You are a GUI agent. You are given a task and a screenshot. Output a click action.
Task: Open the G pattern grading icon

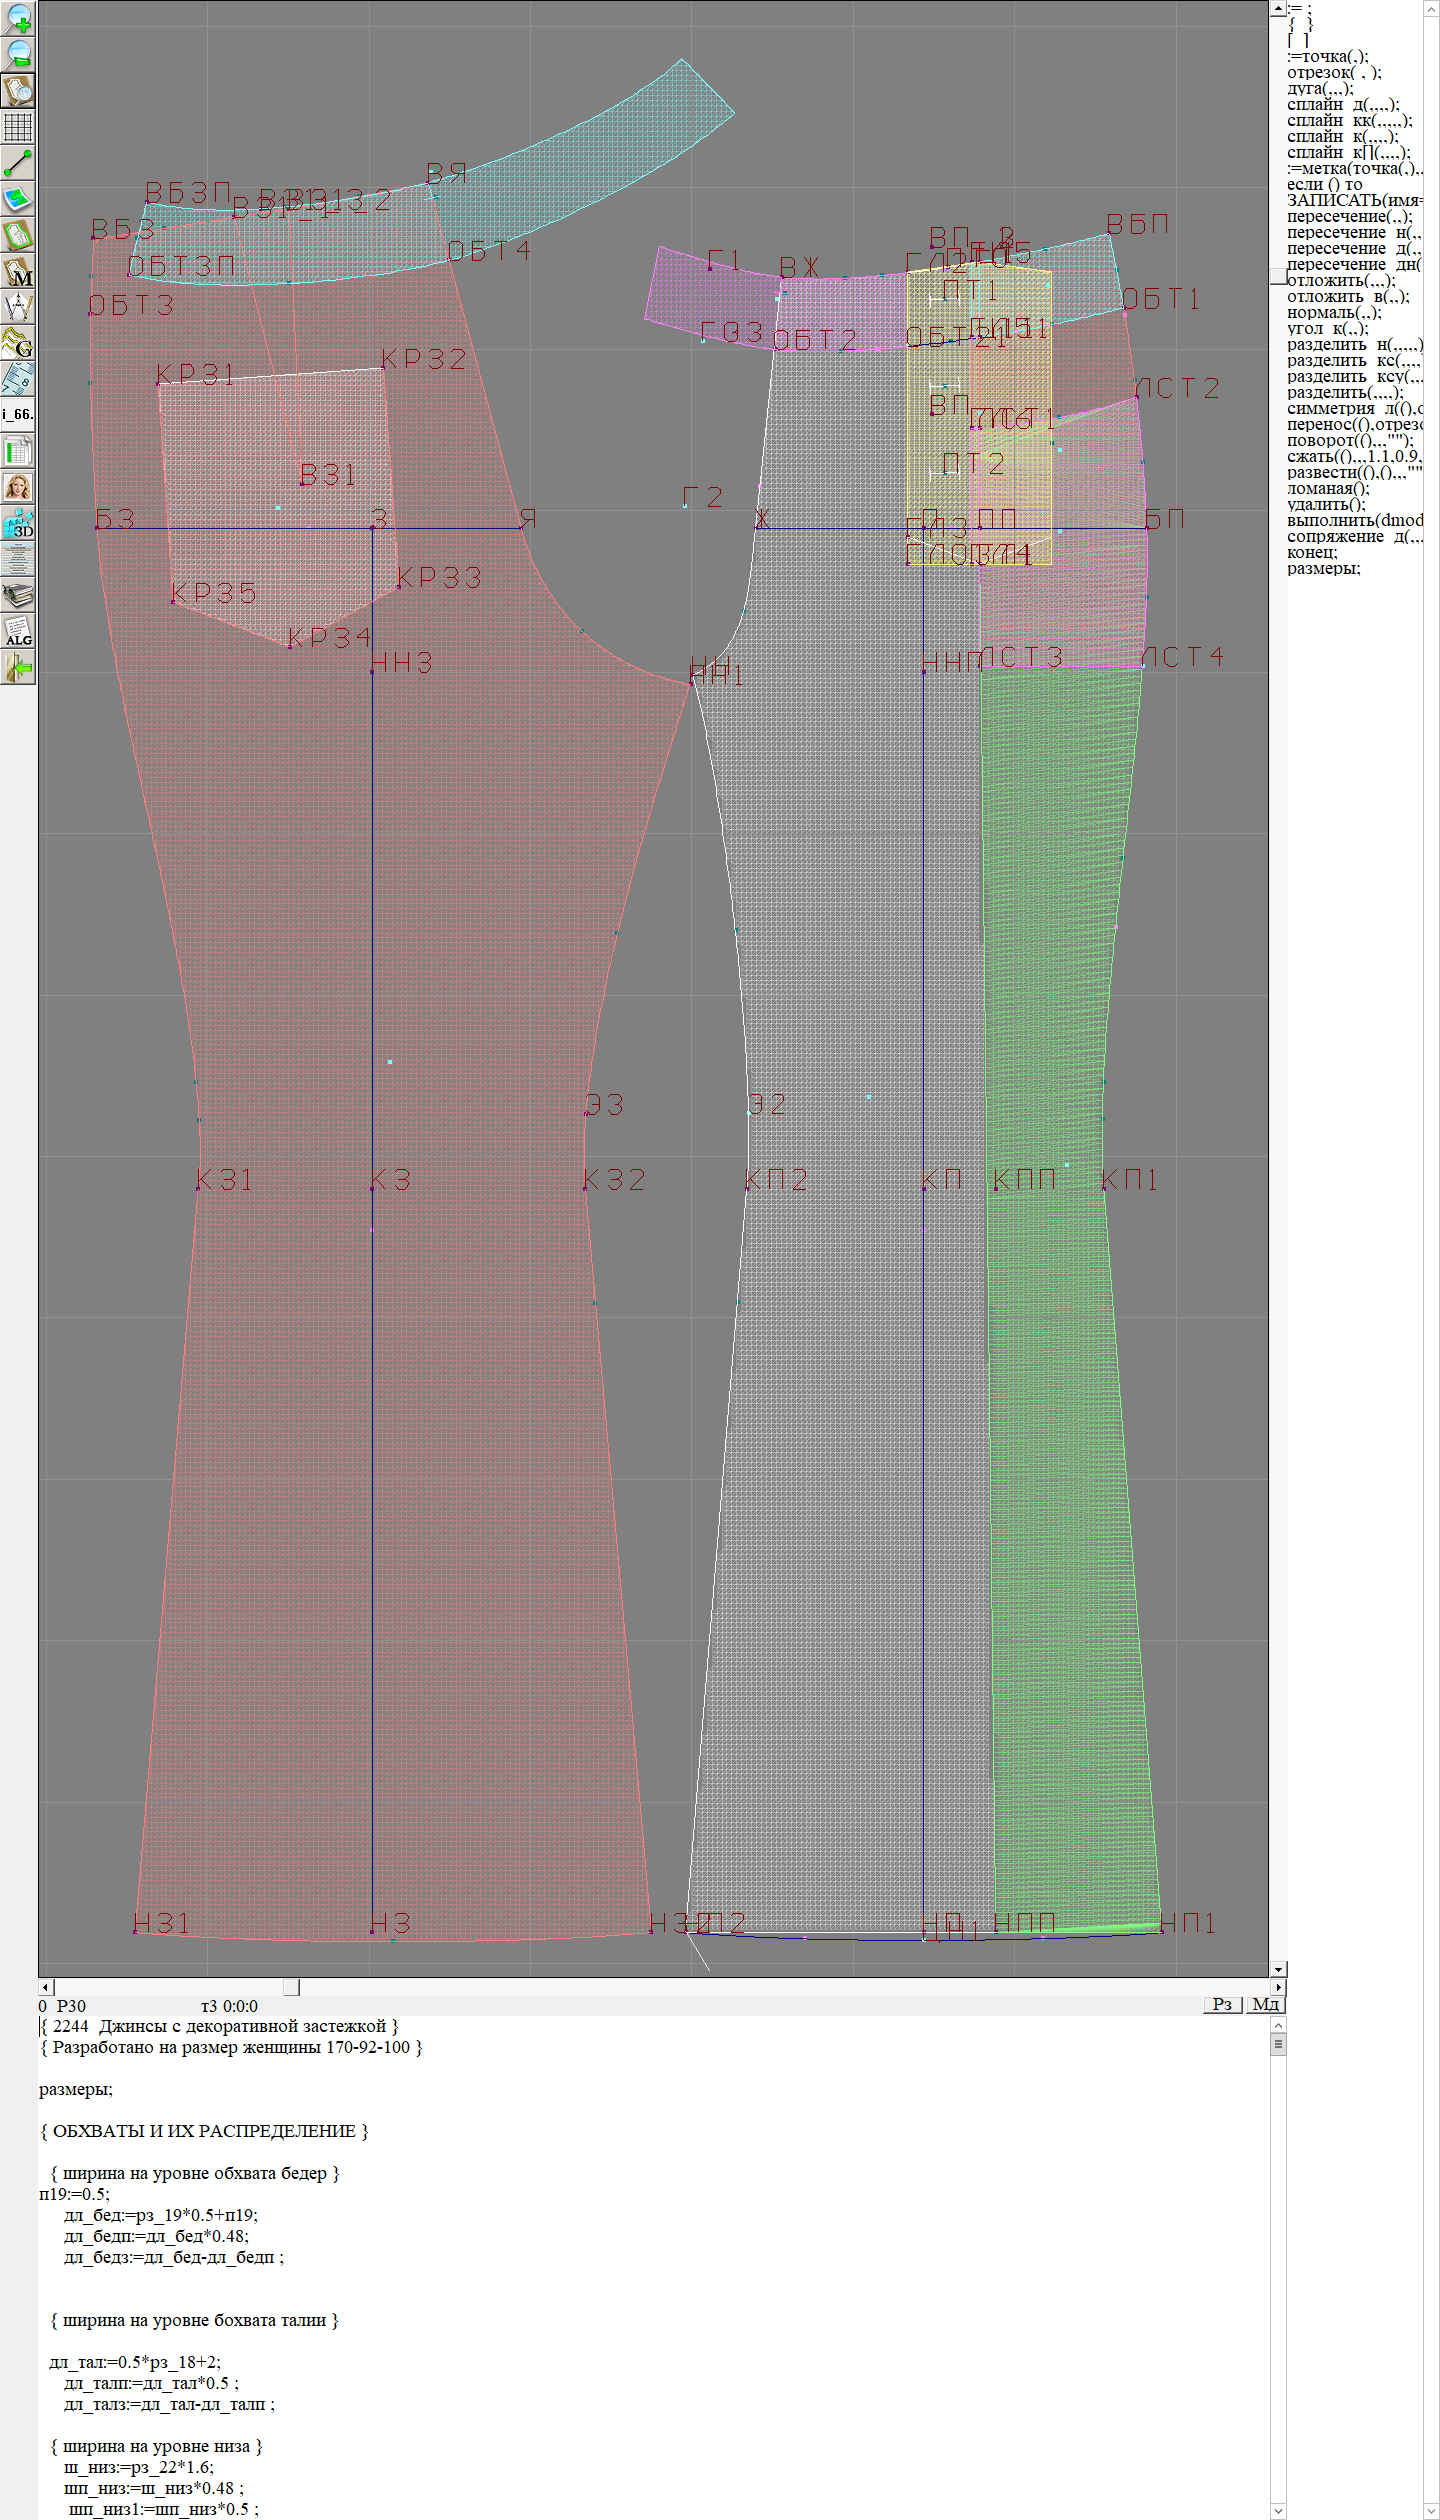tap(18, 343)
